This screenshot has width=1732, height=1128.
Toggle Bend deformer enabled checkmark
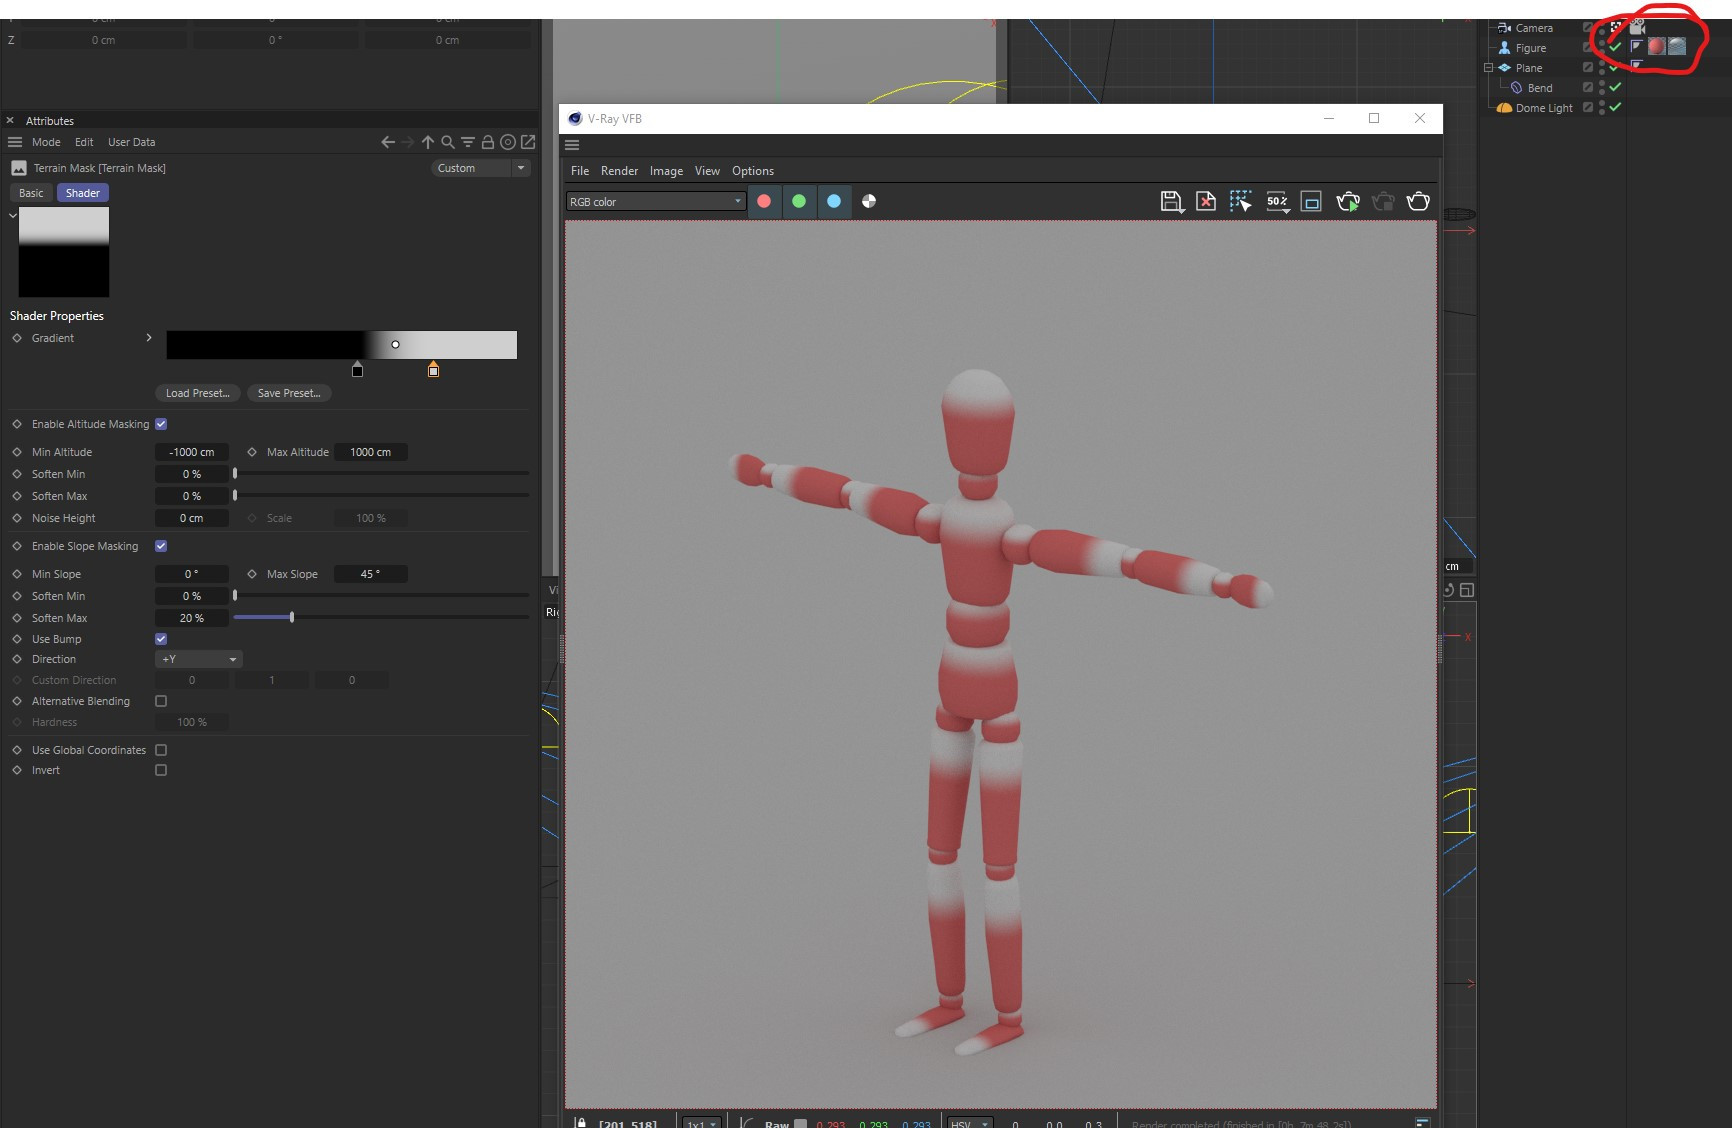click(x=1615, y=87)
